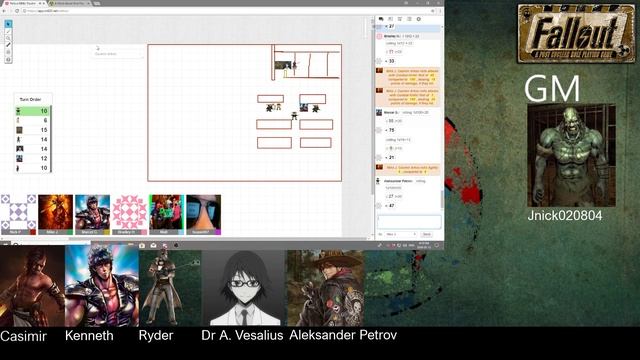Pick the Zoom magnifier tool in the toolbar
The width and height of the screenshot is (640, 360).
pos(8,38)
